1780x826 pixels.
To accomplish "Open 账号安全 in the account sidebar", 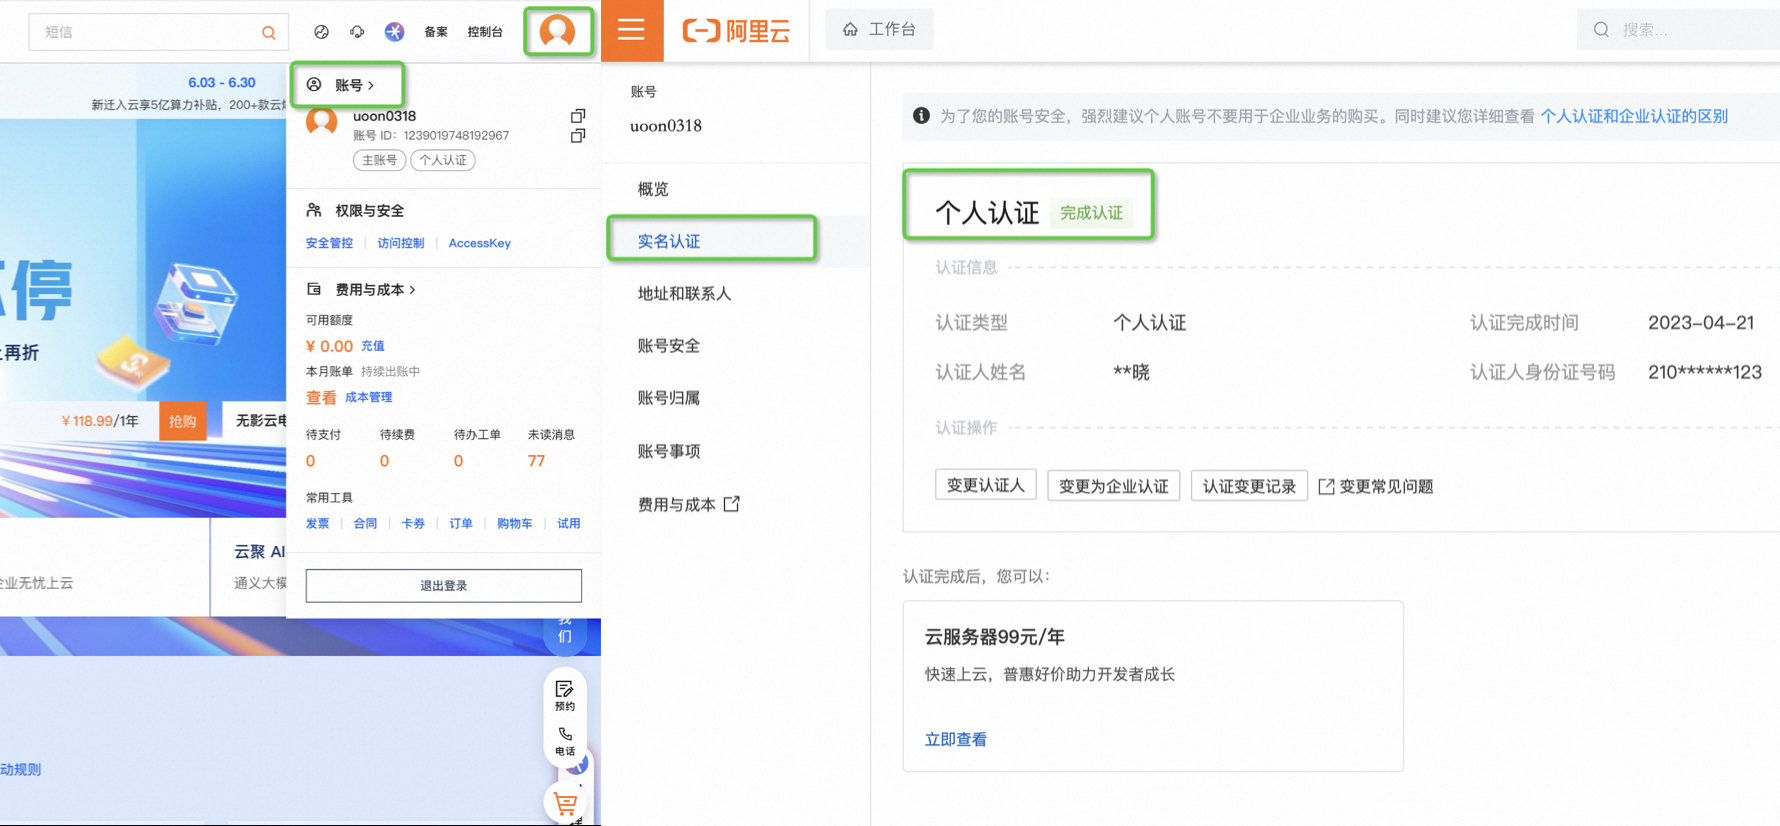I will 668,346.
